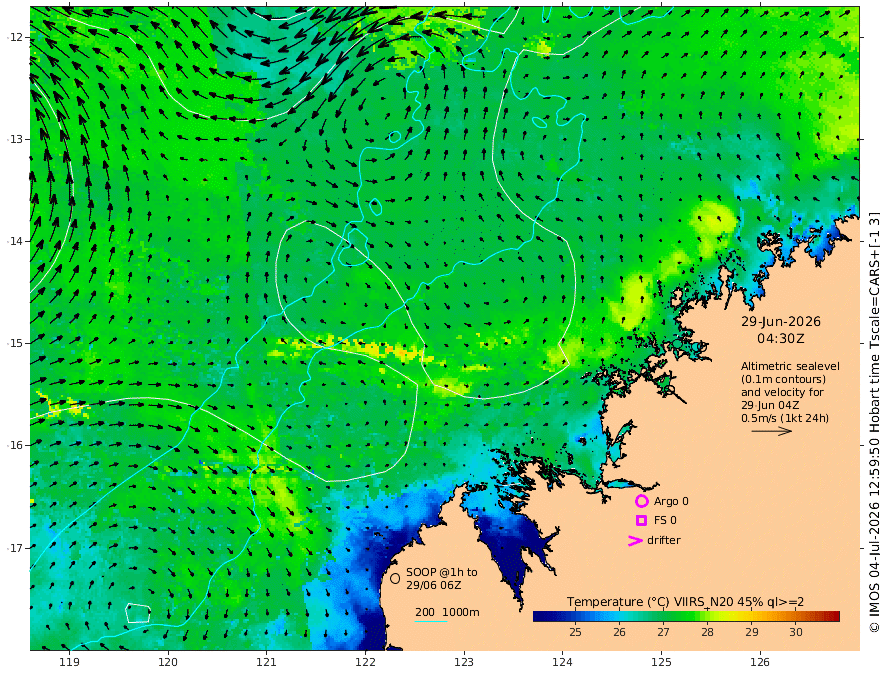Click the 'Argo 0' legend label
Screen dimensions: 880x680
pyautogui.click(x=671, y=501)
